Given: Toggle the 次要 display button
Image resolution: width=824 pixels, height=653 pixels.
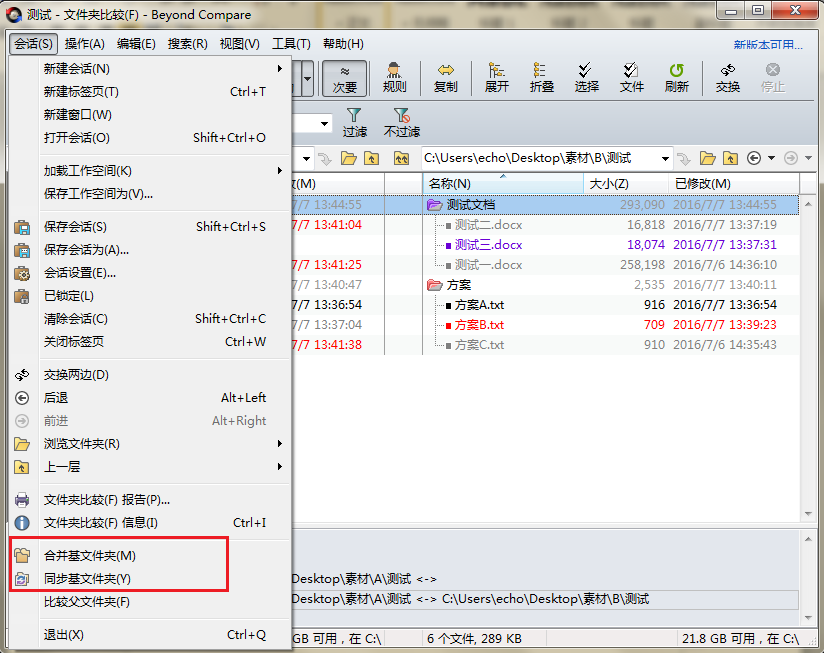Looking at the screenshot, I should (345, 77).
